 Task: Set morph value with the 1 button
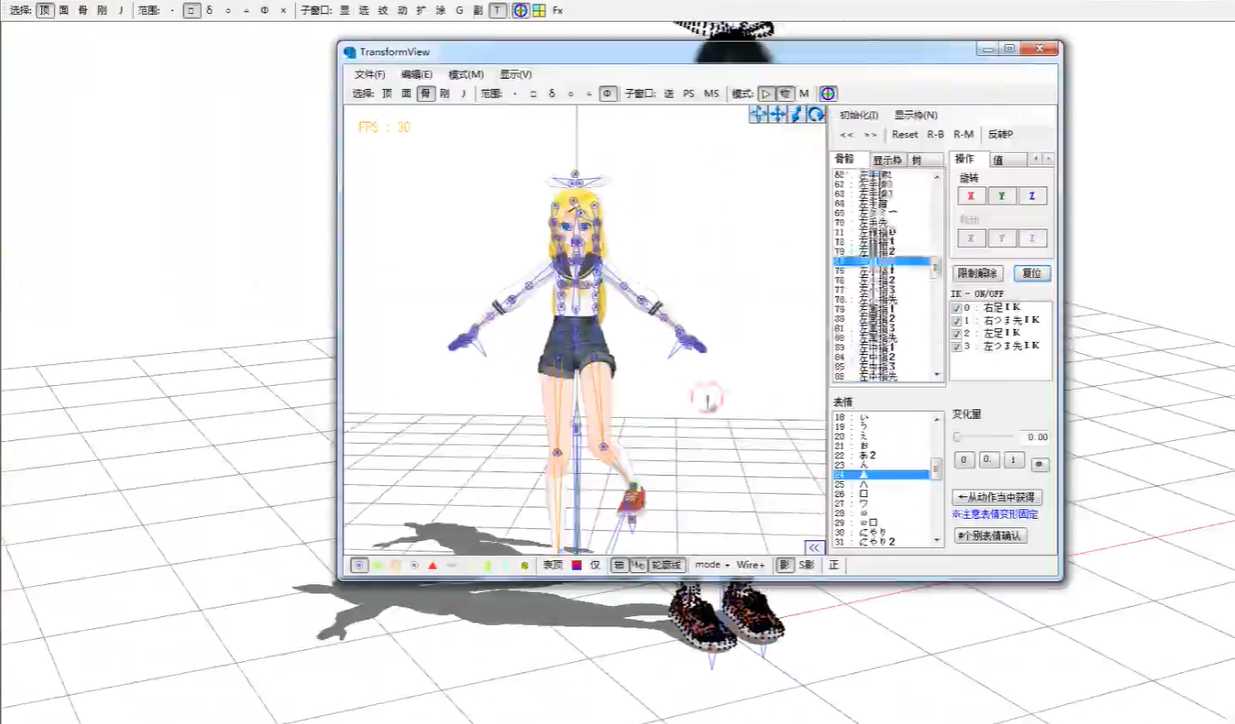pos(1014,461)
